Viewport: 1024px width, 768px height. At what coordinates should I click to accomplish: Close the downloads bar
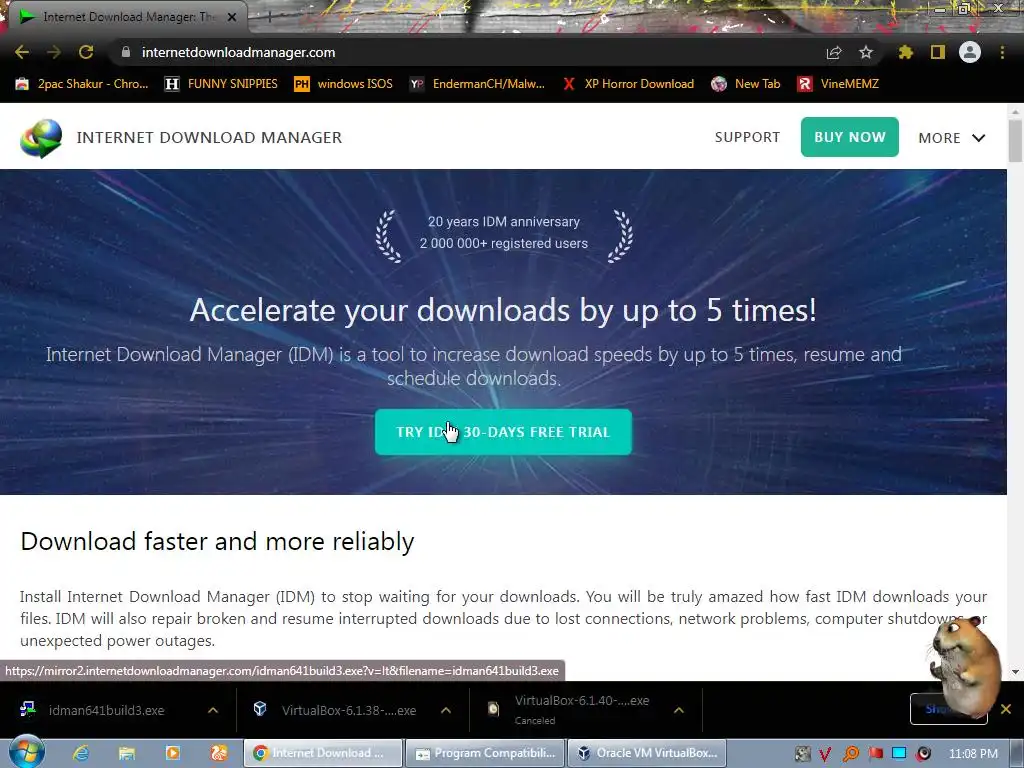tap(1006, 709)
